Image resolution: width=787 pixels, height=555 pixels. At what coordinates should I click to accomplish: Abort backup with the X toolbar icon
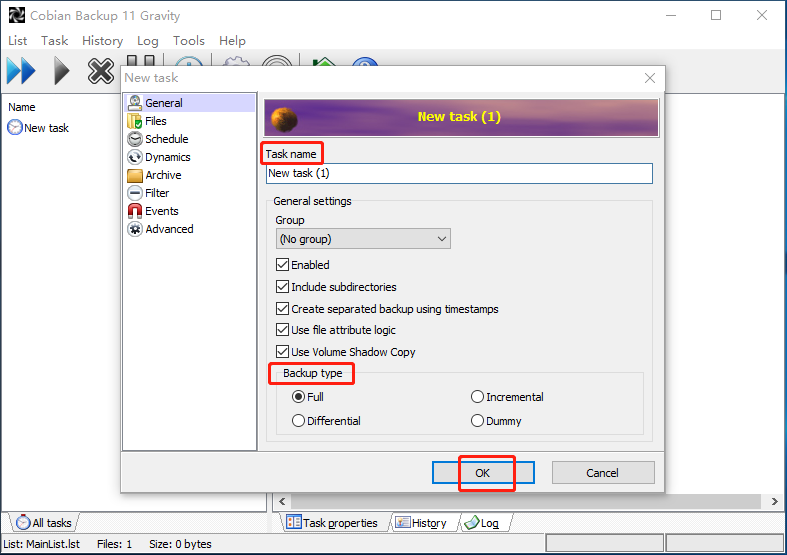point(101,71)
